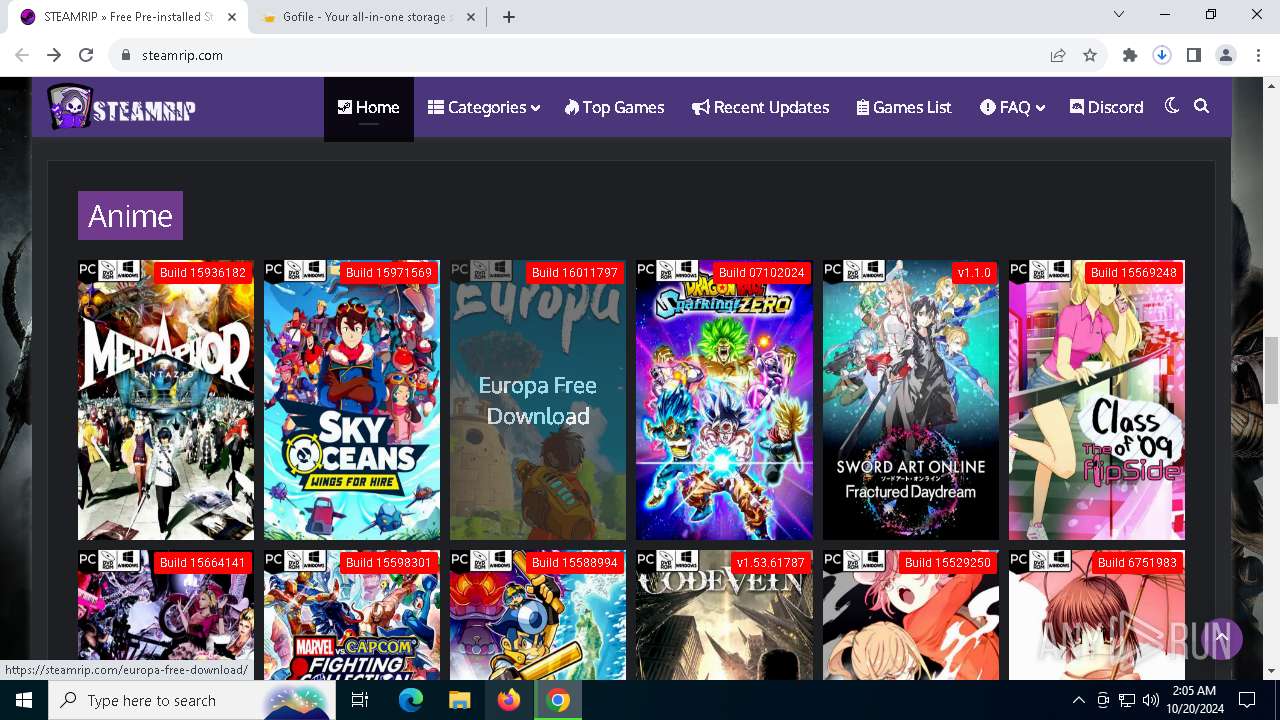Open Marvel vs Capcom Fighting Collection thumbnail
The image size is (1280, 720).
(x=352, y=615)
